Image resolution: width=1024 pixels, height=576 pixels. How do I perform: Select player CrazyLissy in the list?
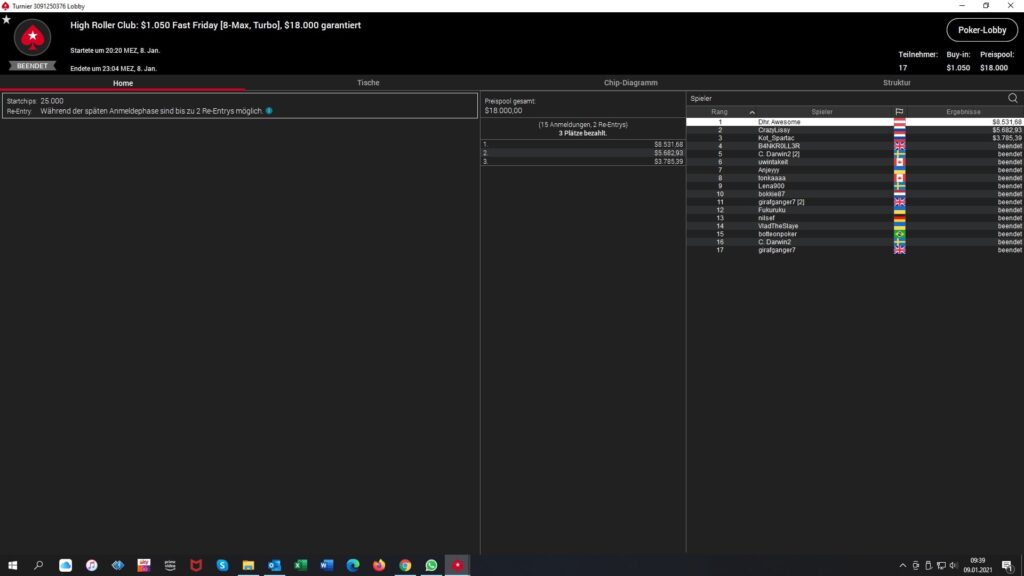tap(774, 130)
